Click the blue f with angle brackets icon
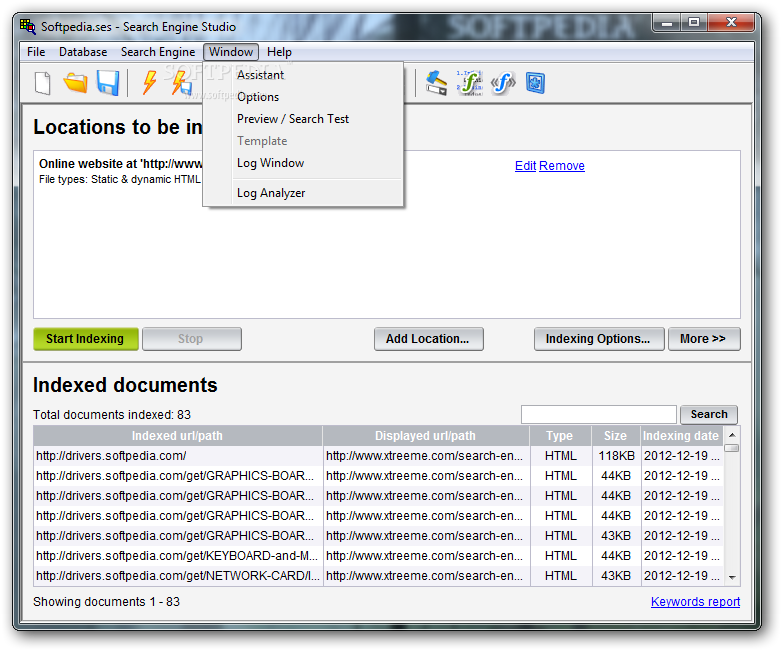The height and width of the screenshot is (651, 782). [x=503, y=83]
